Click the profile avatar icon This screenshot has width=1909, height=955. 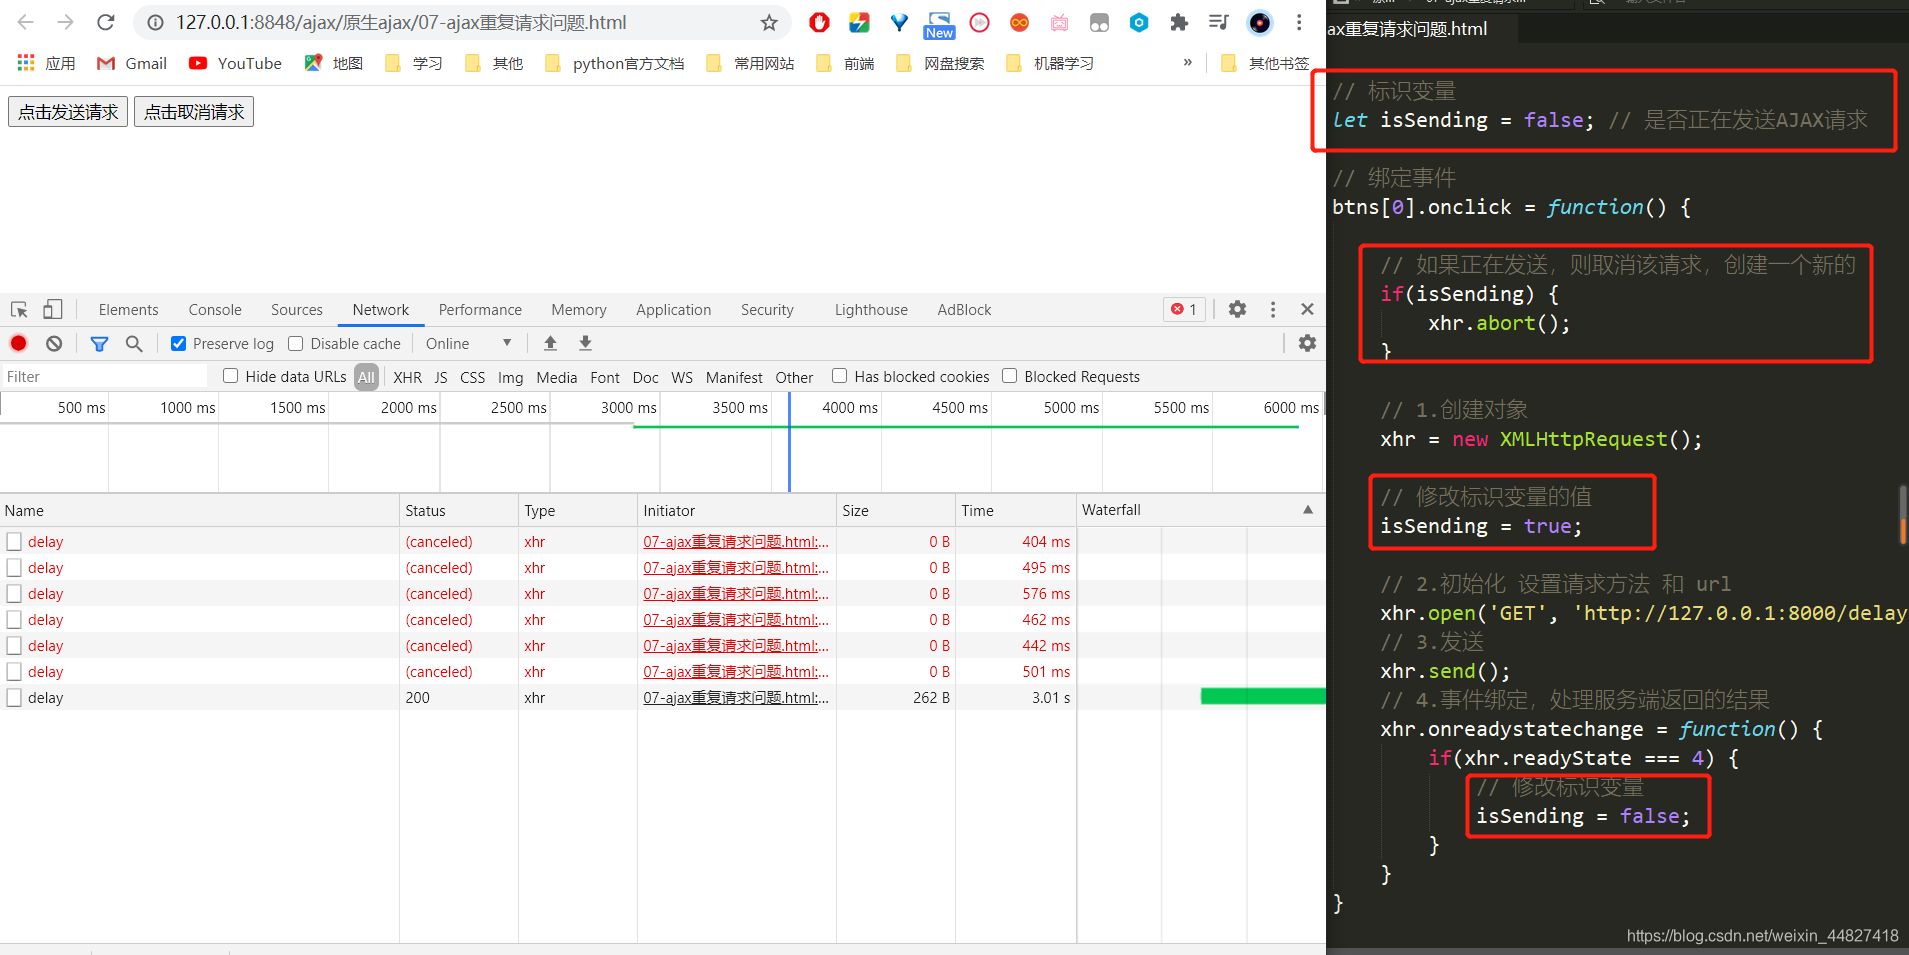point(1260,22)
